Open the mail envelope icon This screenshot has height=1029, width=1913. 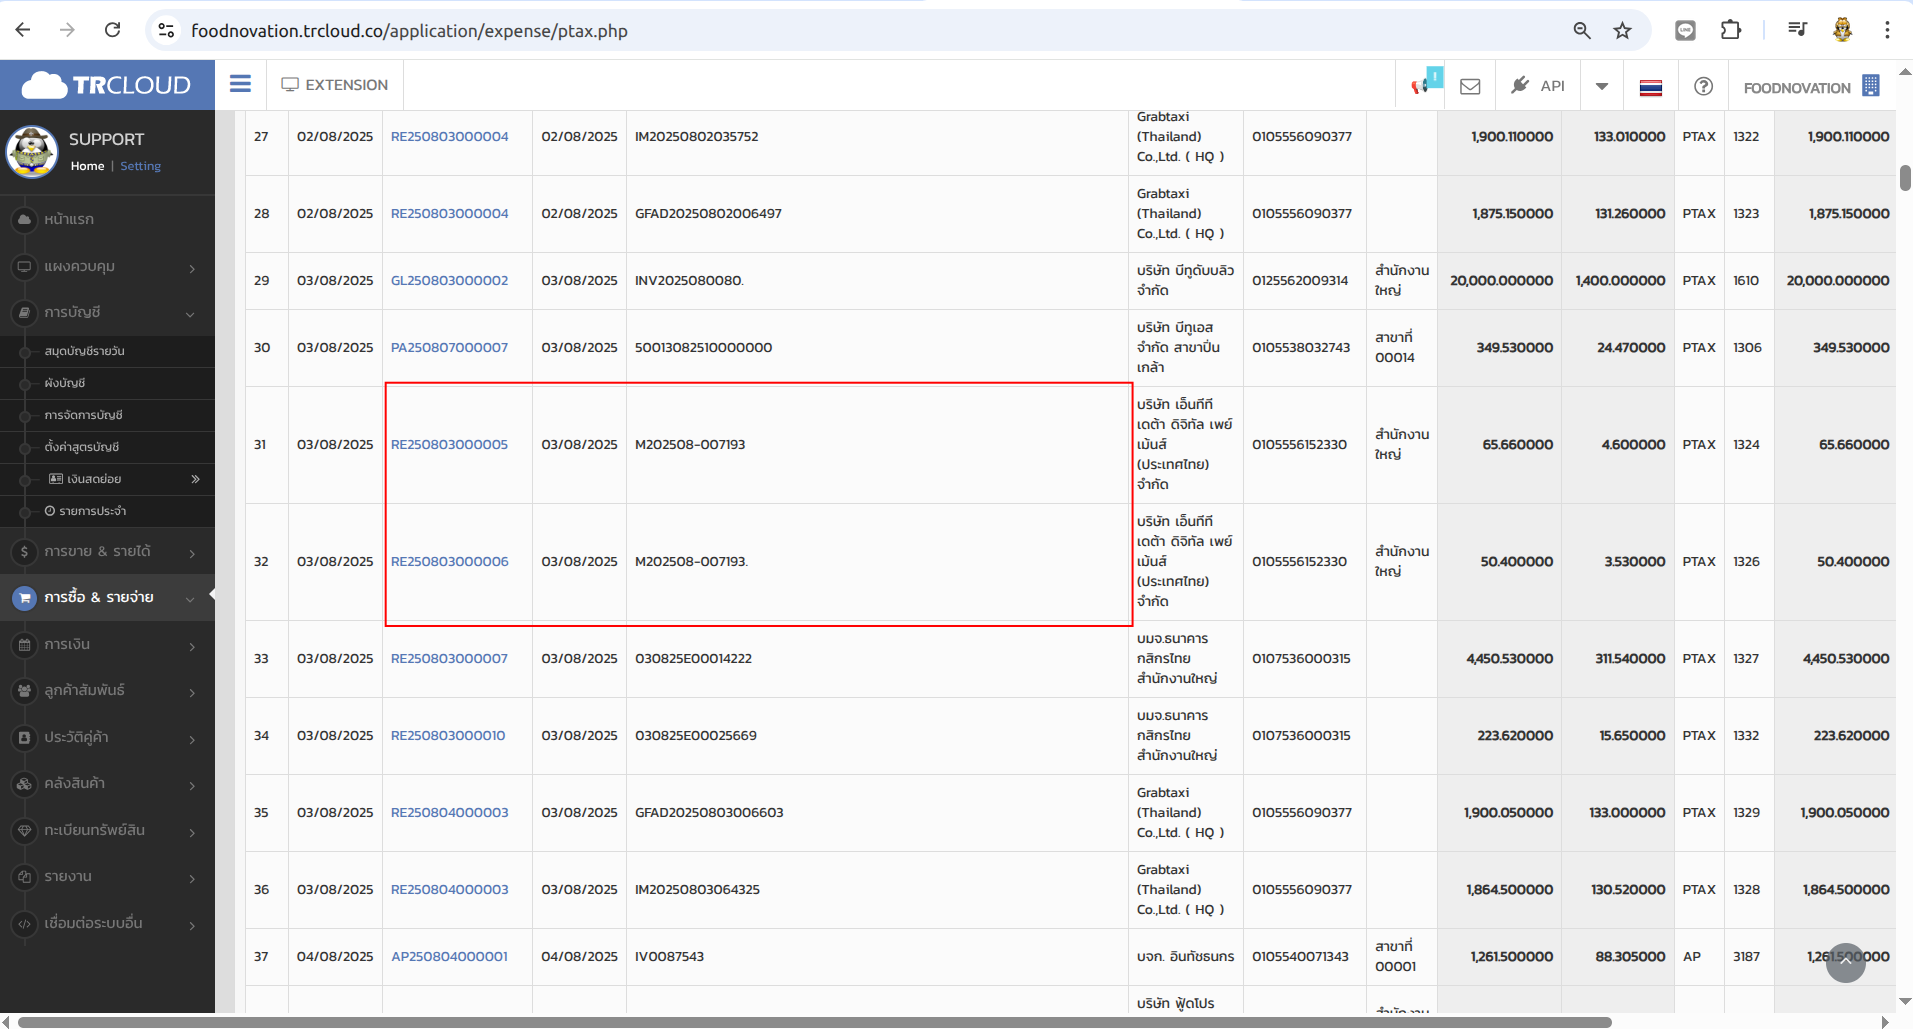tap(1470, 86)
